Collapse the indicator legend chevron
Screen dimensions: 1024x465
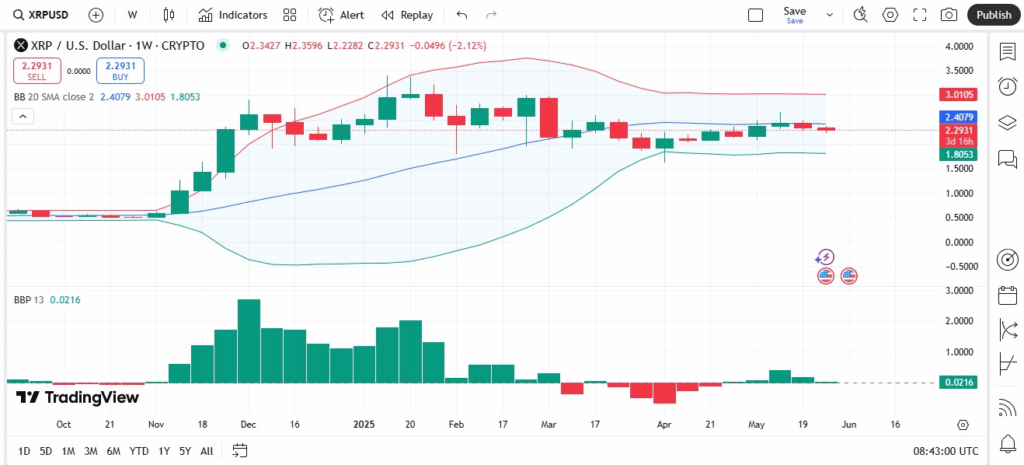pos(22,117)
